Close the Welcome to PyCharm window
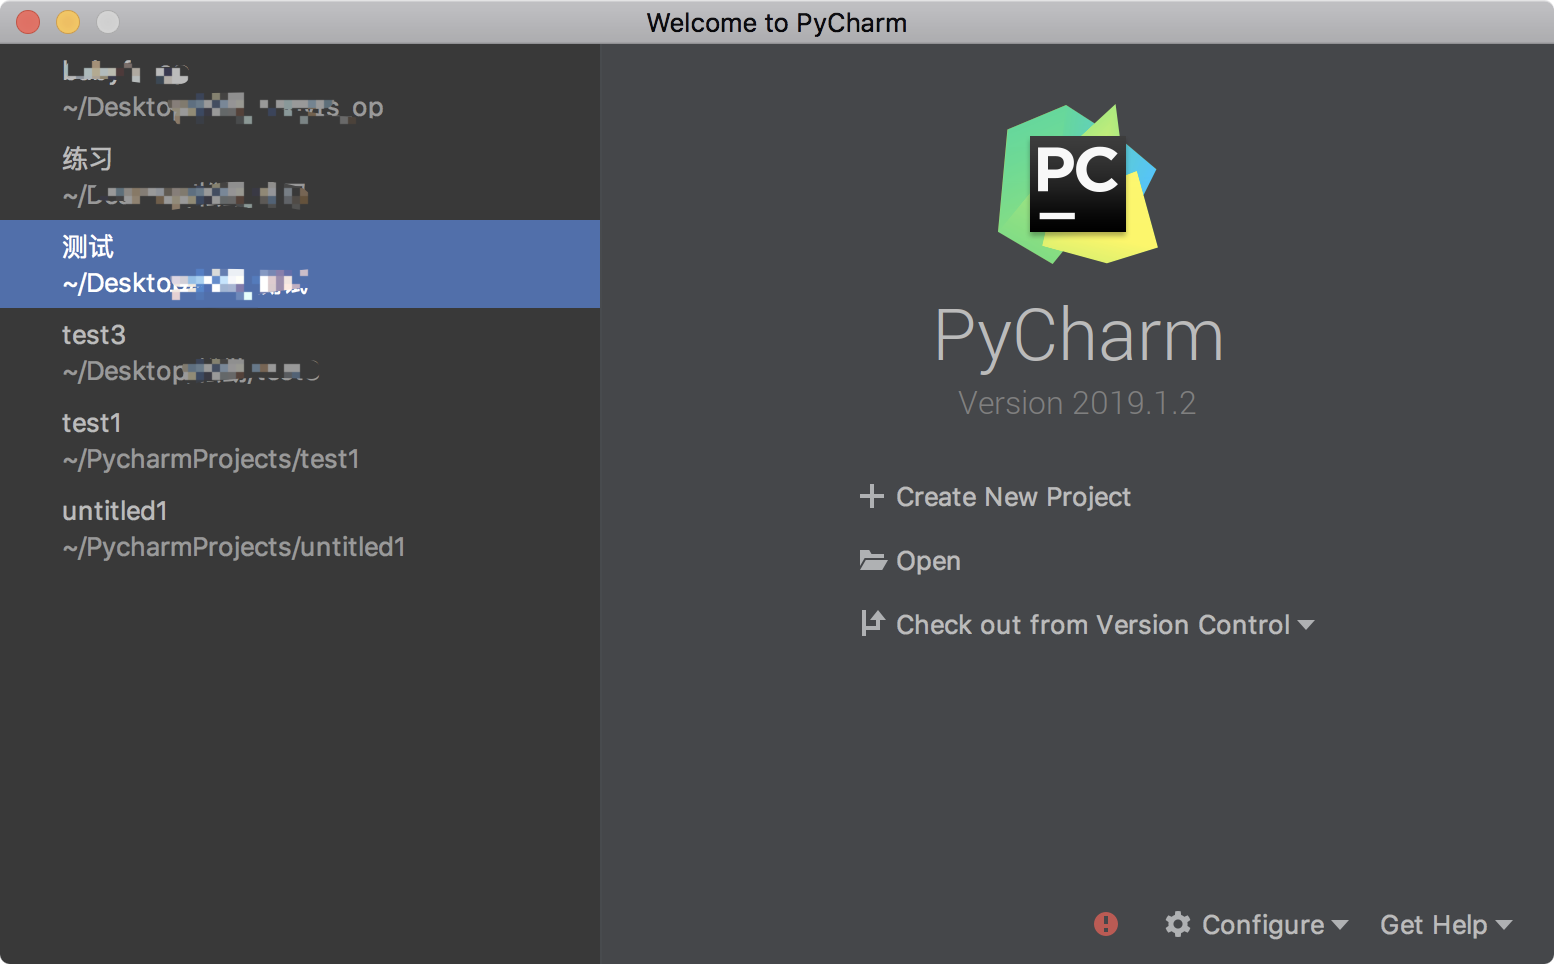1554x964 pixels. [x=28, y=22]
